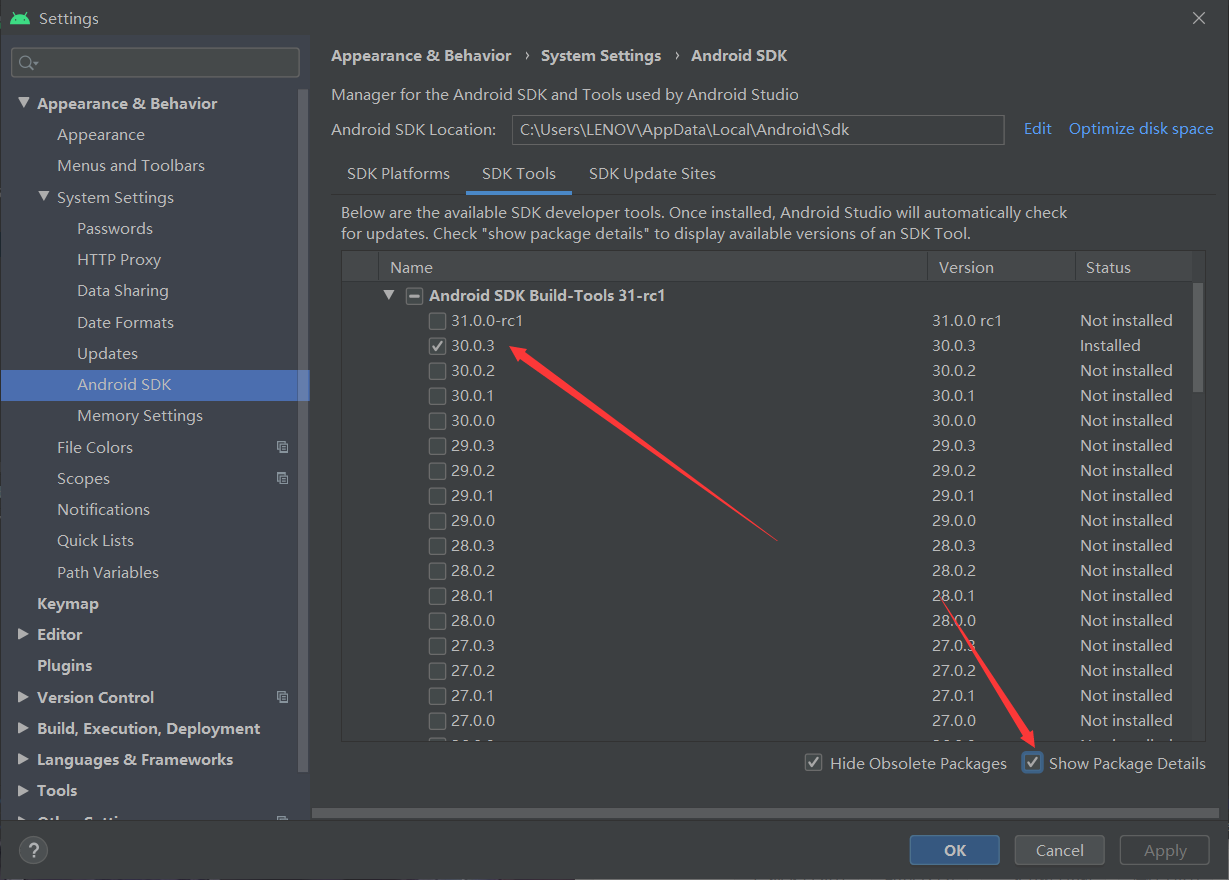The image size is (1229, 880).
Task: Click the Appearance & Behavior breadcrumb
Action: pyautogui.click(x=421, y=56)
